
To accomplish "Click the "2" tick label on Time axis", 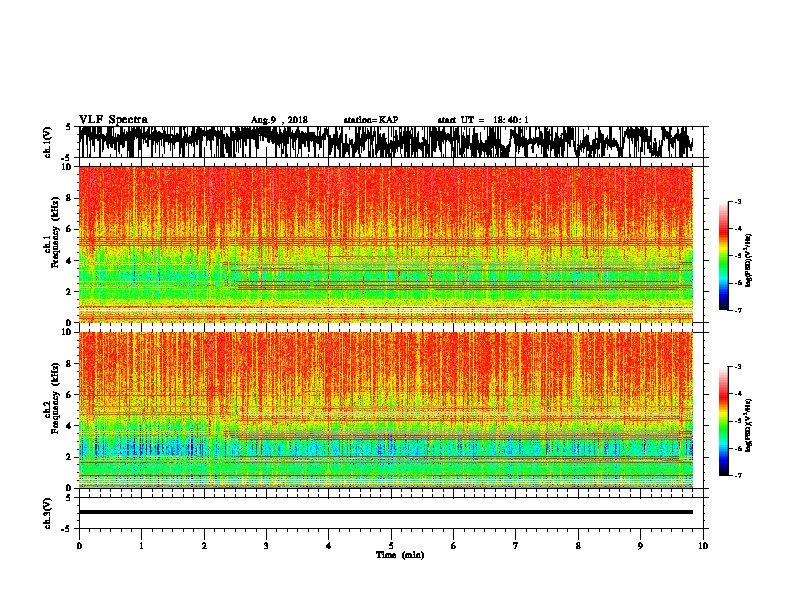I will [x=204, y=546].
